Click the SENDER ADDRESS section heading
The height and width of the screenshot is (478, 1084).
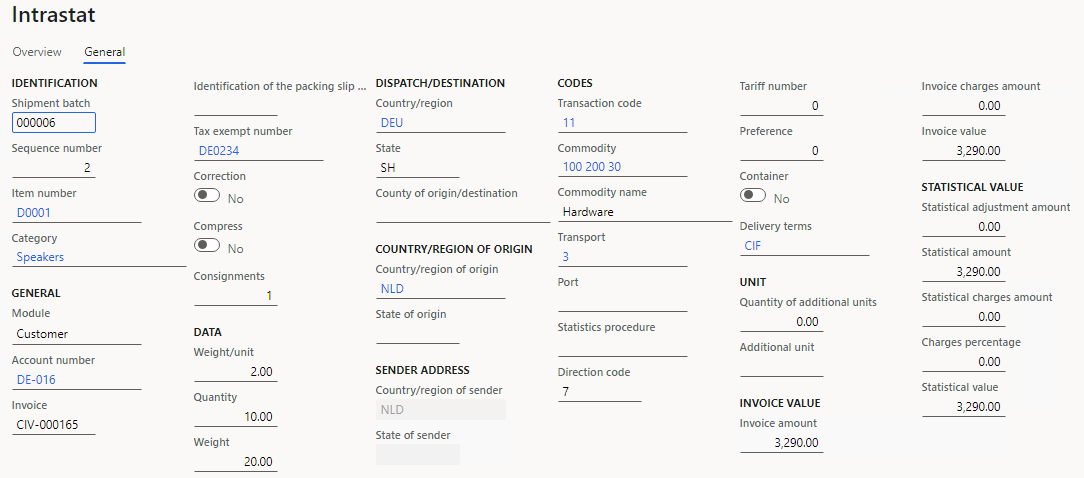[x=422, y=370]
